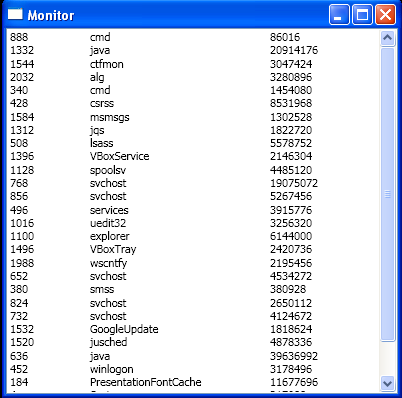Select the alg process name

coord(97,77)
